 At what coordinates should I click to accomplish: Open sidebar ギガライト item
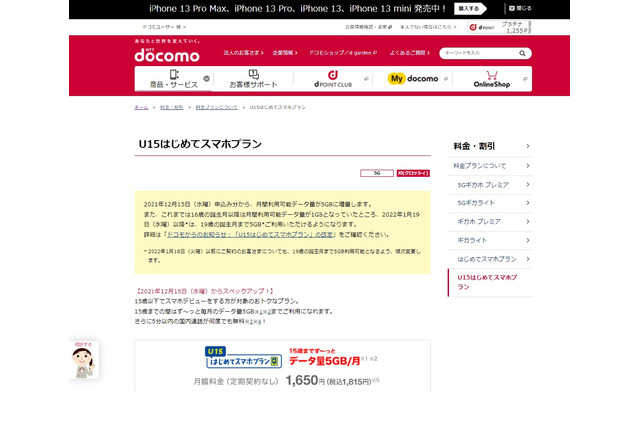(490, 240)
